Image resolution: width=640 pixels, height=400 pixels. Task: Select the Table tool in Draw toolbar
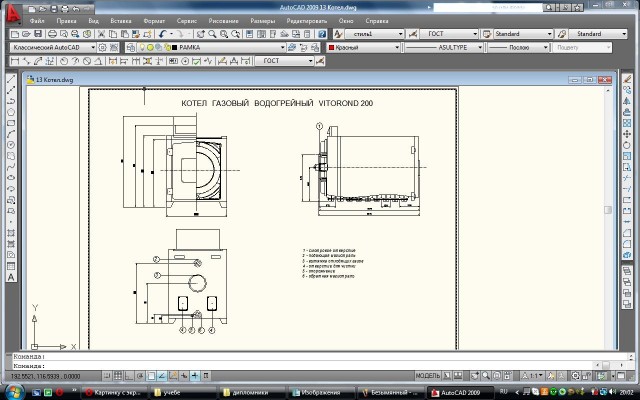[11, 266]
